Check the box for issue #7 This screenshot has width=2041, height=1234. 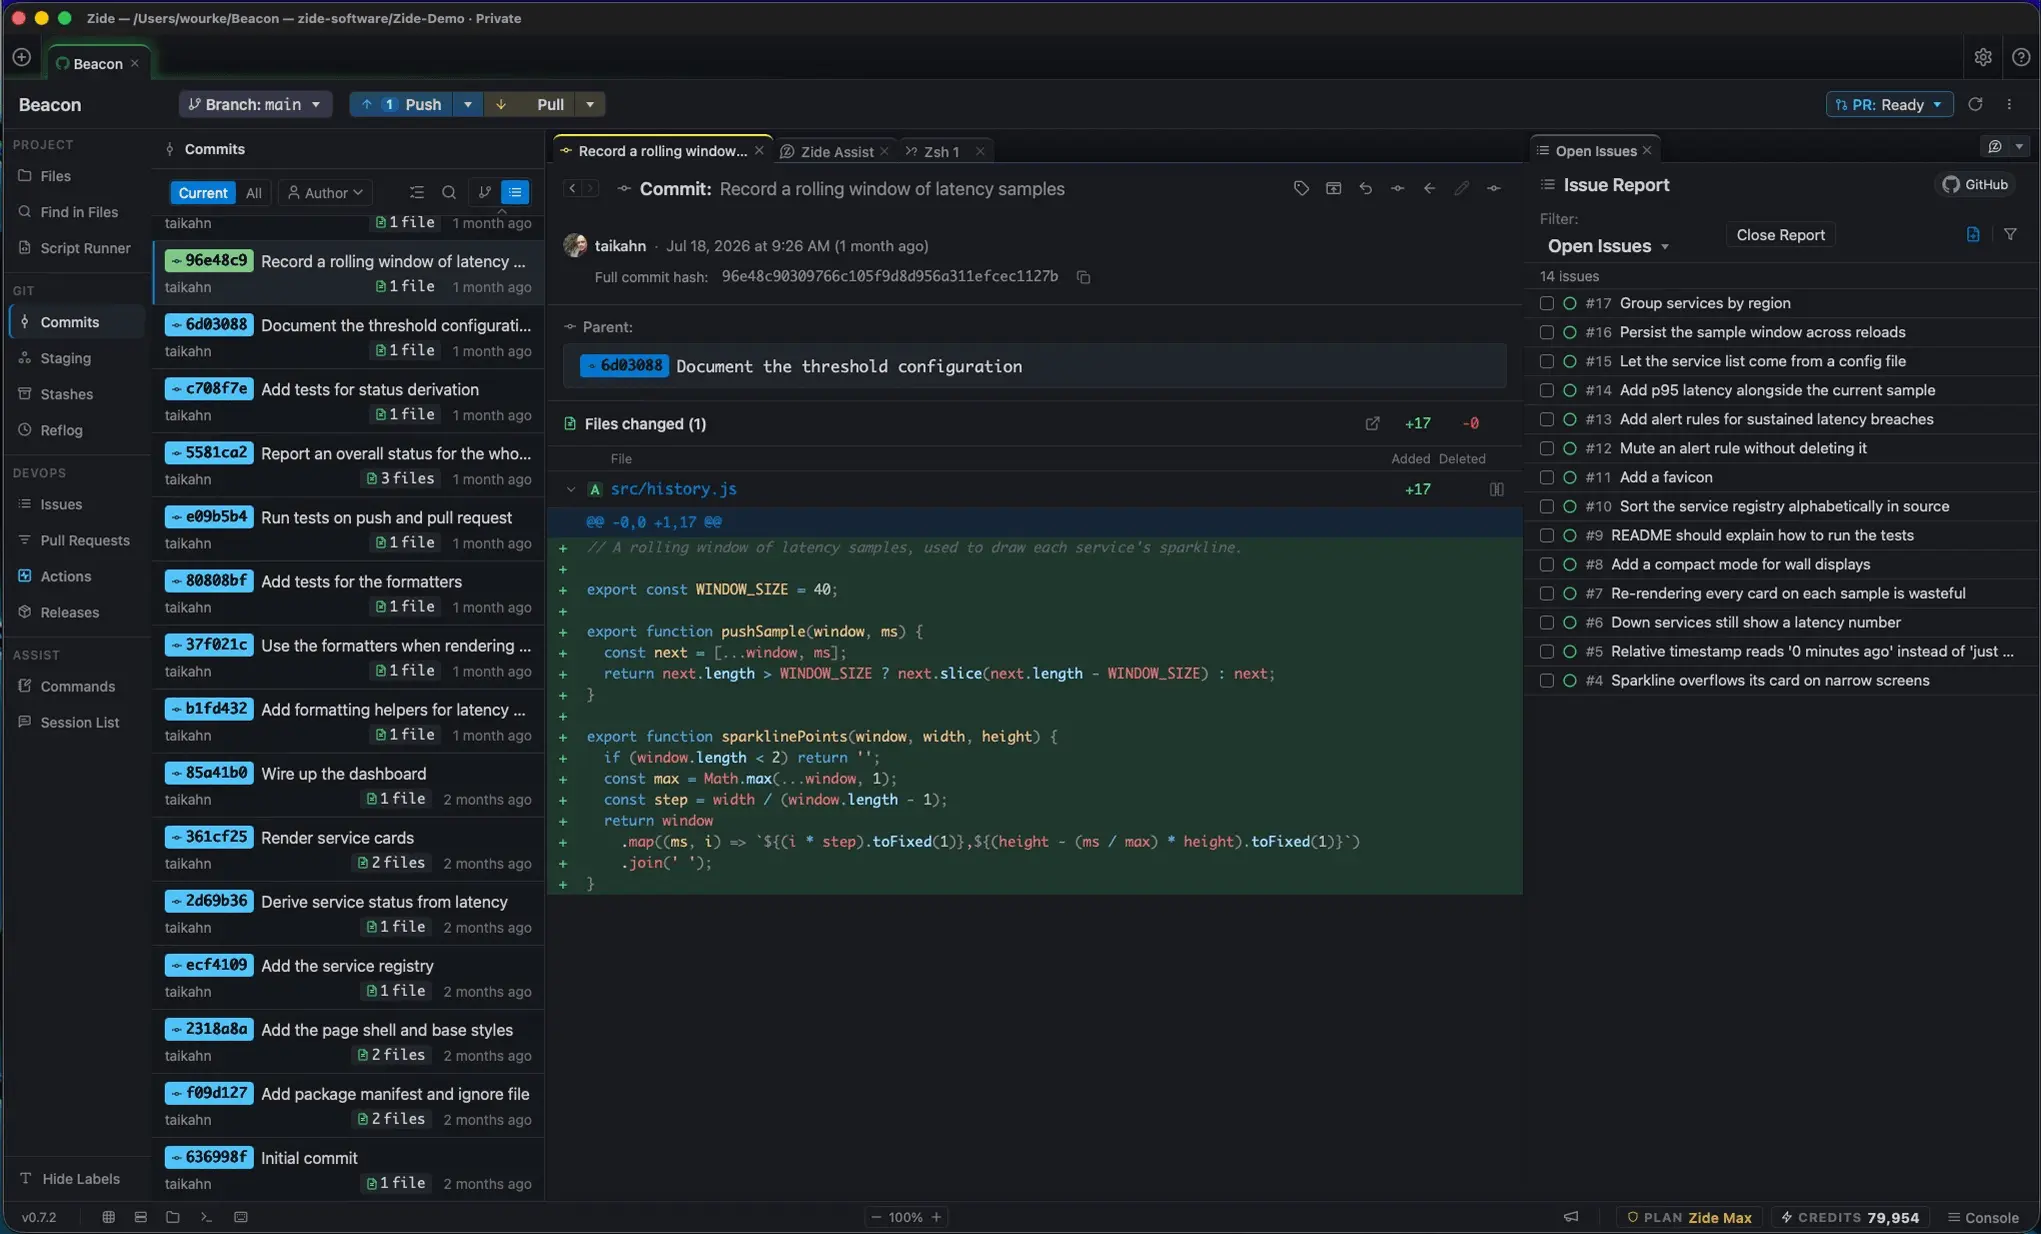(1546, 593)
